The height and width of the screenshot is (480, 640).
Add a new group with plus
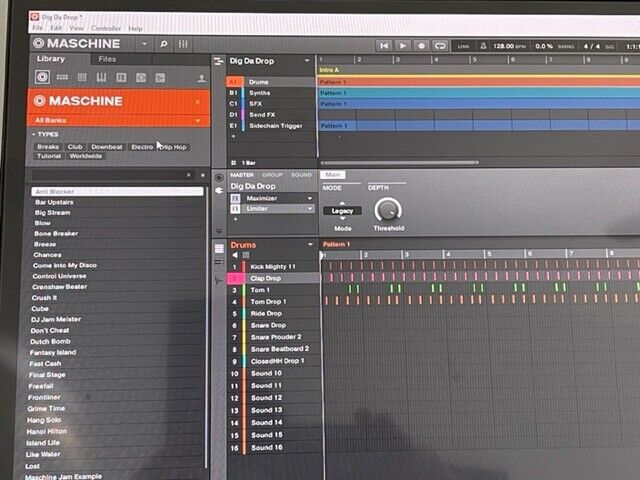233,136
